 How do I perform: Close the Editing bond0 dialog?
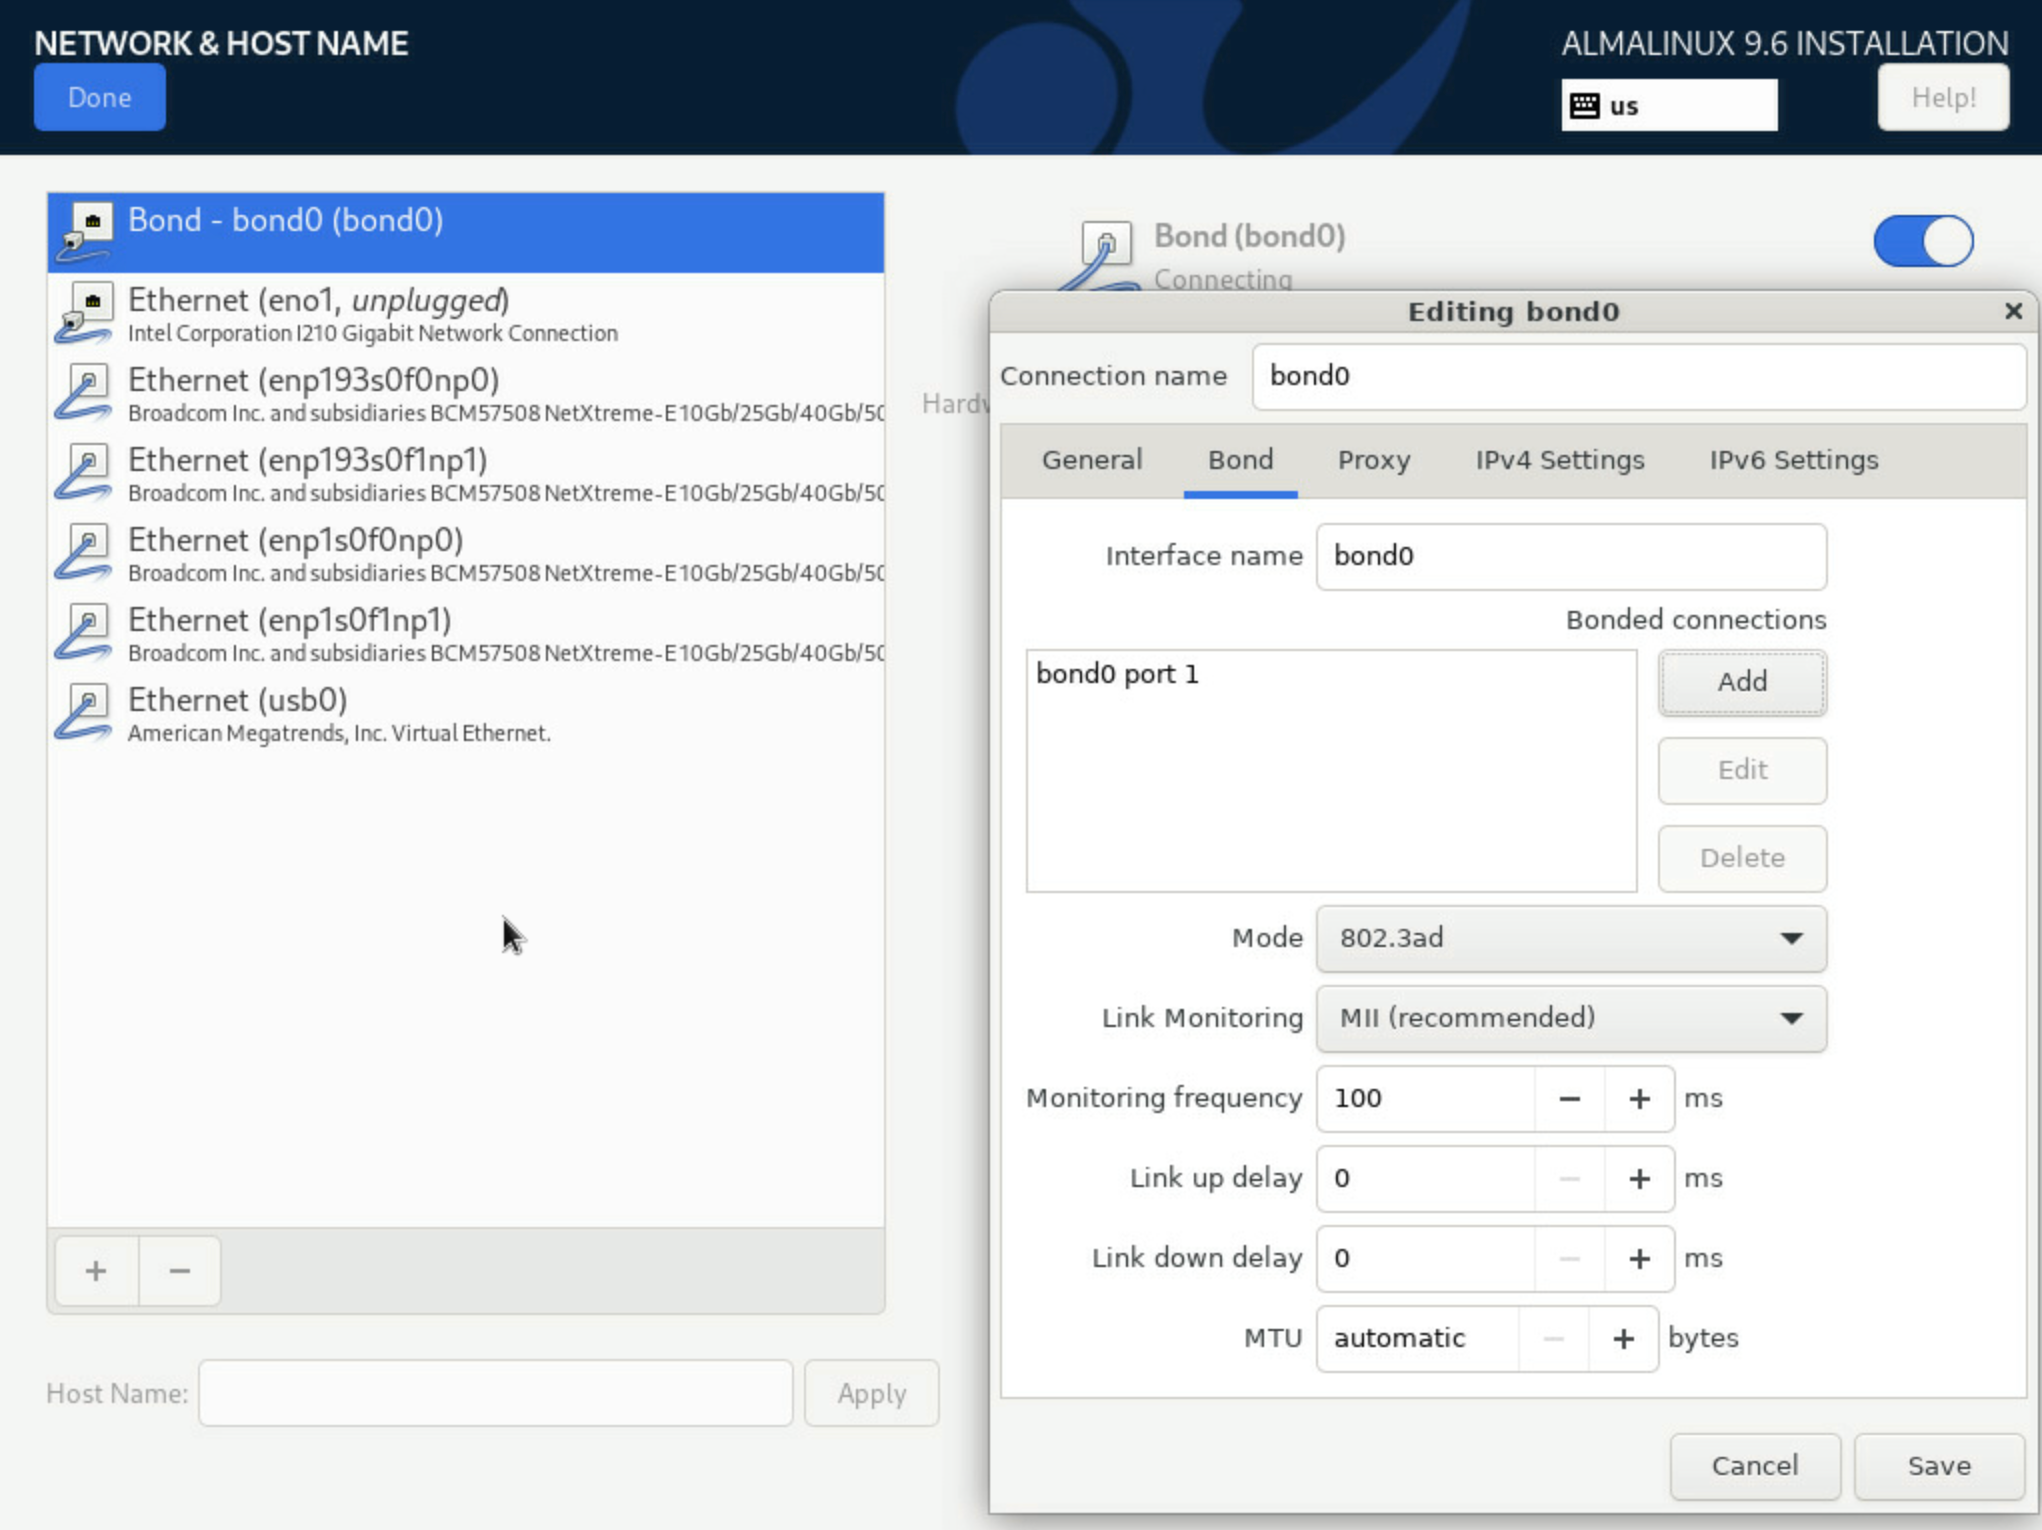pos(2014,311)
